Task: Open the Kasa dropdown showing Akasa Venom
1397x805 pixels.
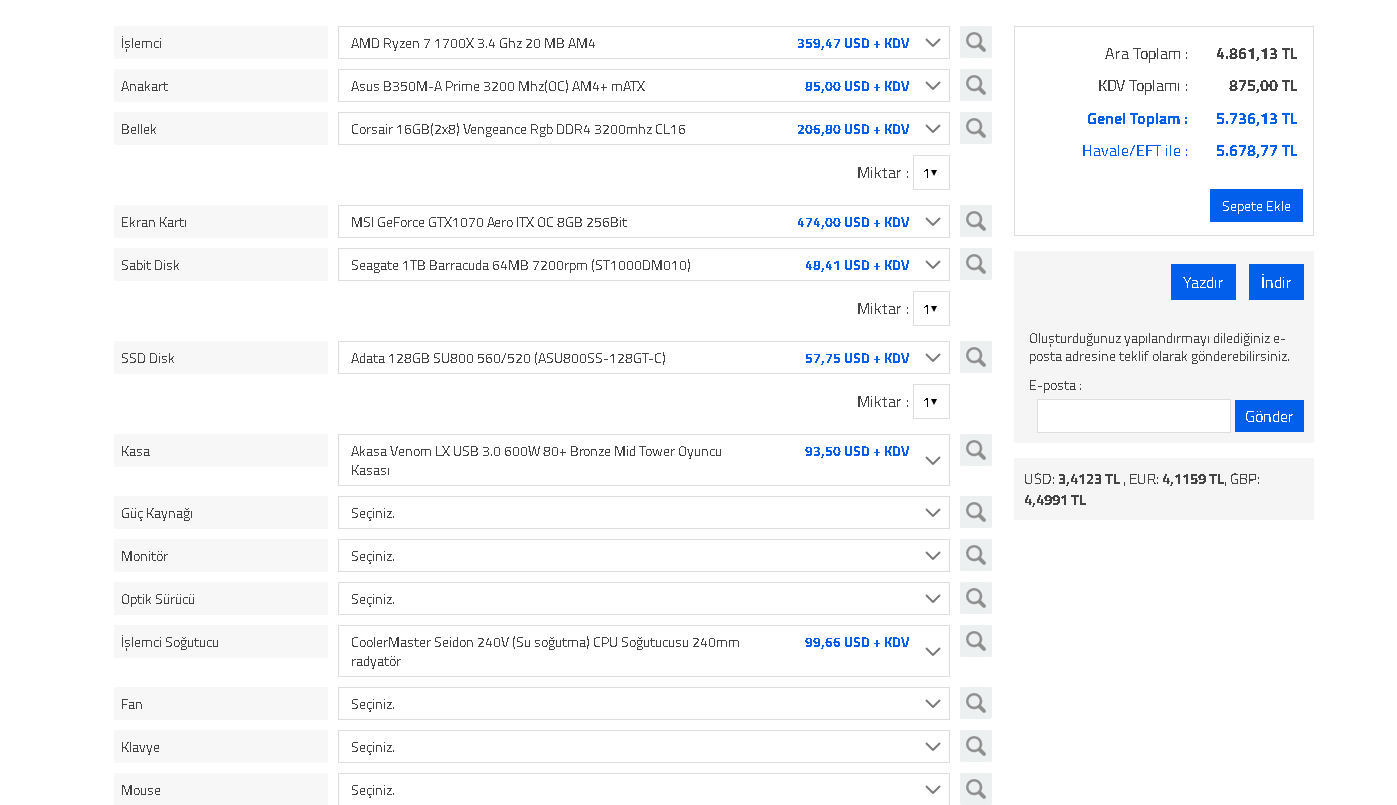Action: [644, 460]
